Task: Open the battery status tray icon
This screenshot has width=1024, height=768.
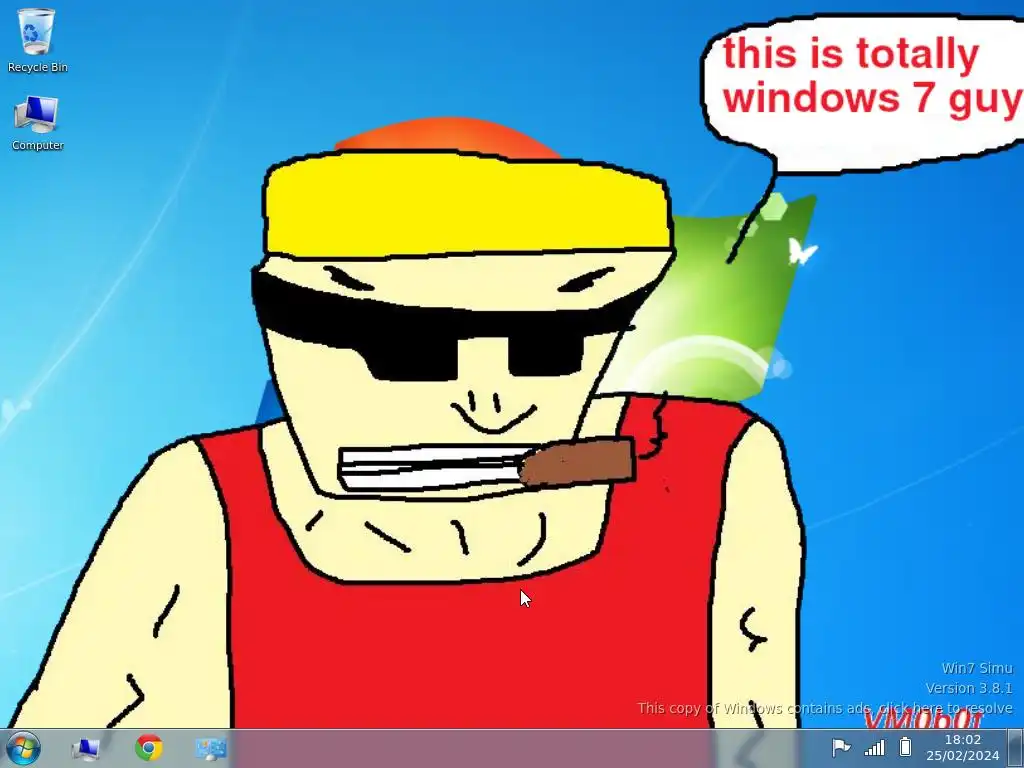Action: [905, 746]
